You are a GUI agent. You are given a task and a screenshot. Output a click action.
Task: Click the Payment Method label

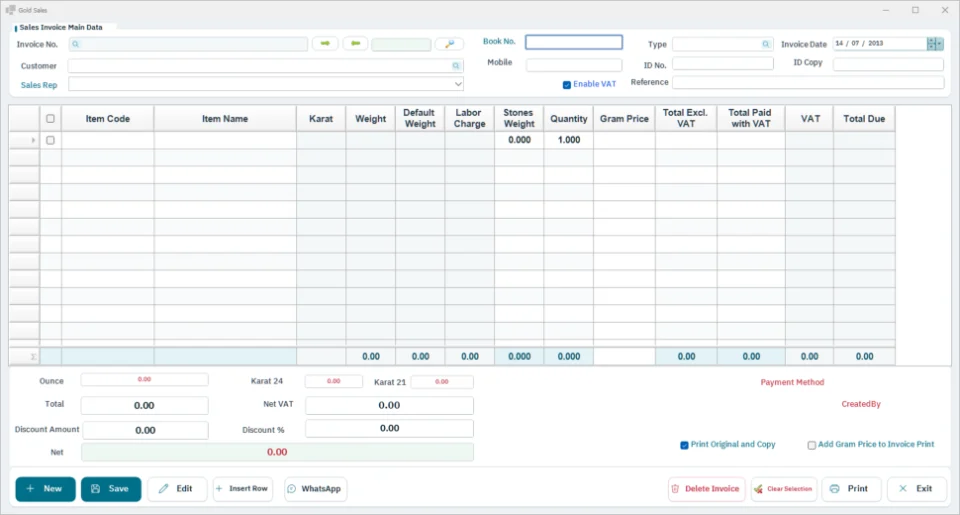tap(792, 382)
